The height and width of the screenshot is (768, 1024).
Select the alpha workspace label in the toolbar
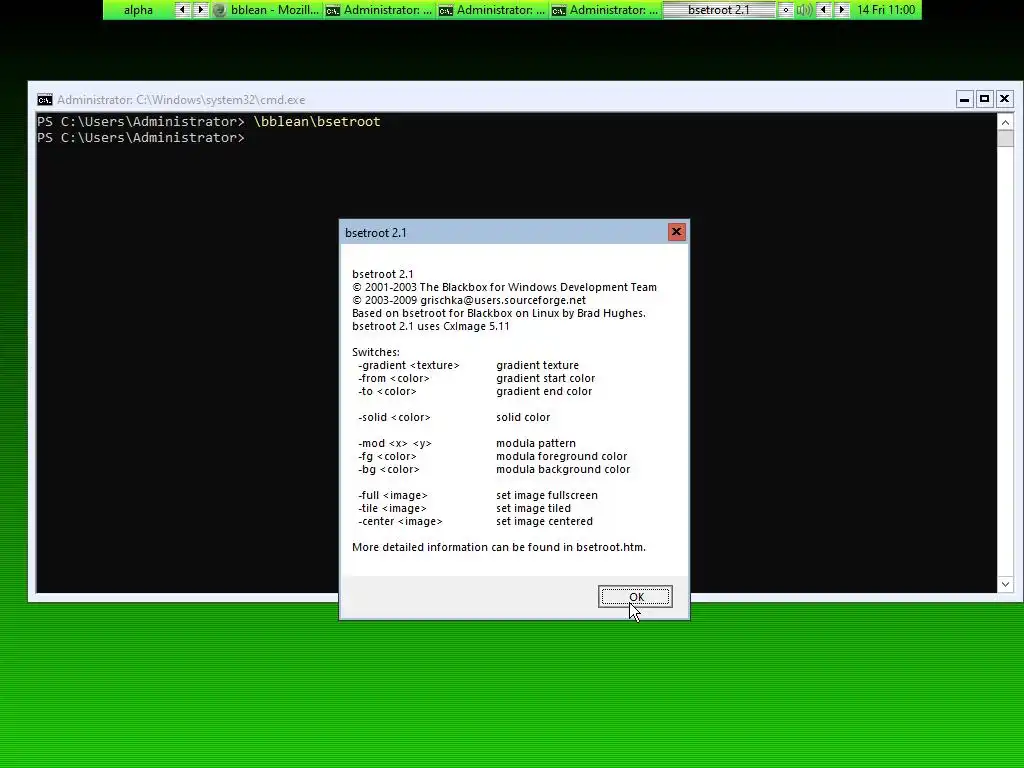pyautogui.click(x=138, y=10)
